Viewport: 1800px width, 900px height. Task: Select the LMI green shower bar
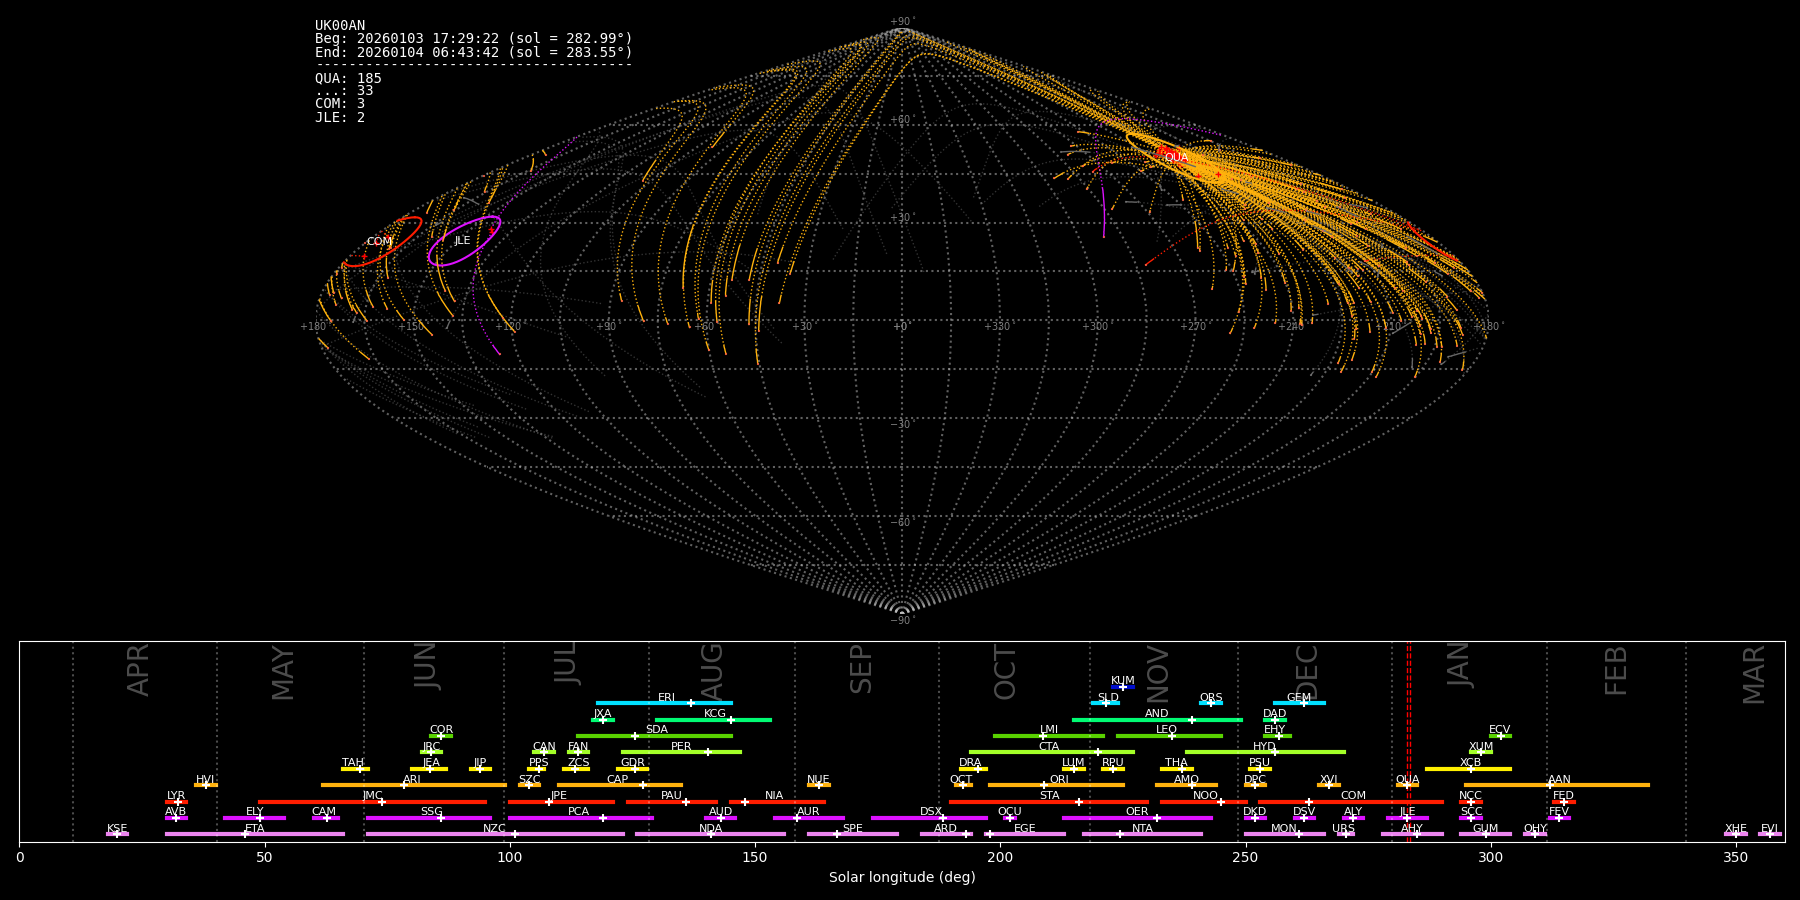pos(1049,736)
